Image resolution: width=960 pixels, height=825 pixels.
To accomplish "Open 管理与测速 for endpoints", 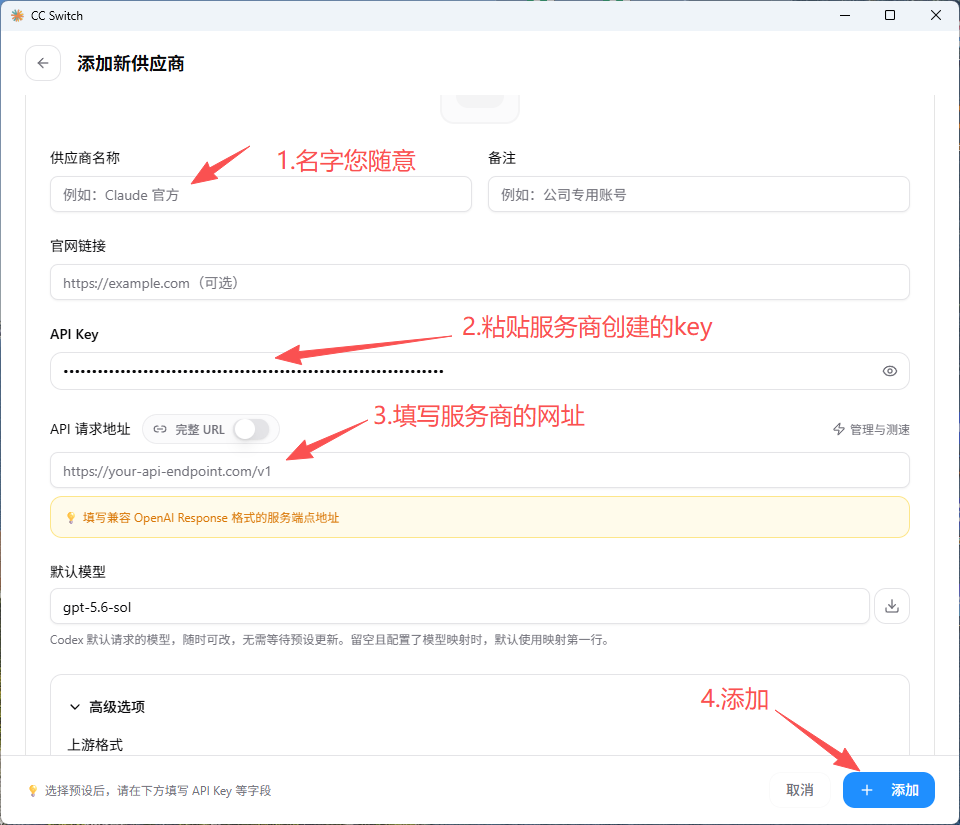I will [x=871, y=430].
